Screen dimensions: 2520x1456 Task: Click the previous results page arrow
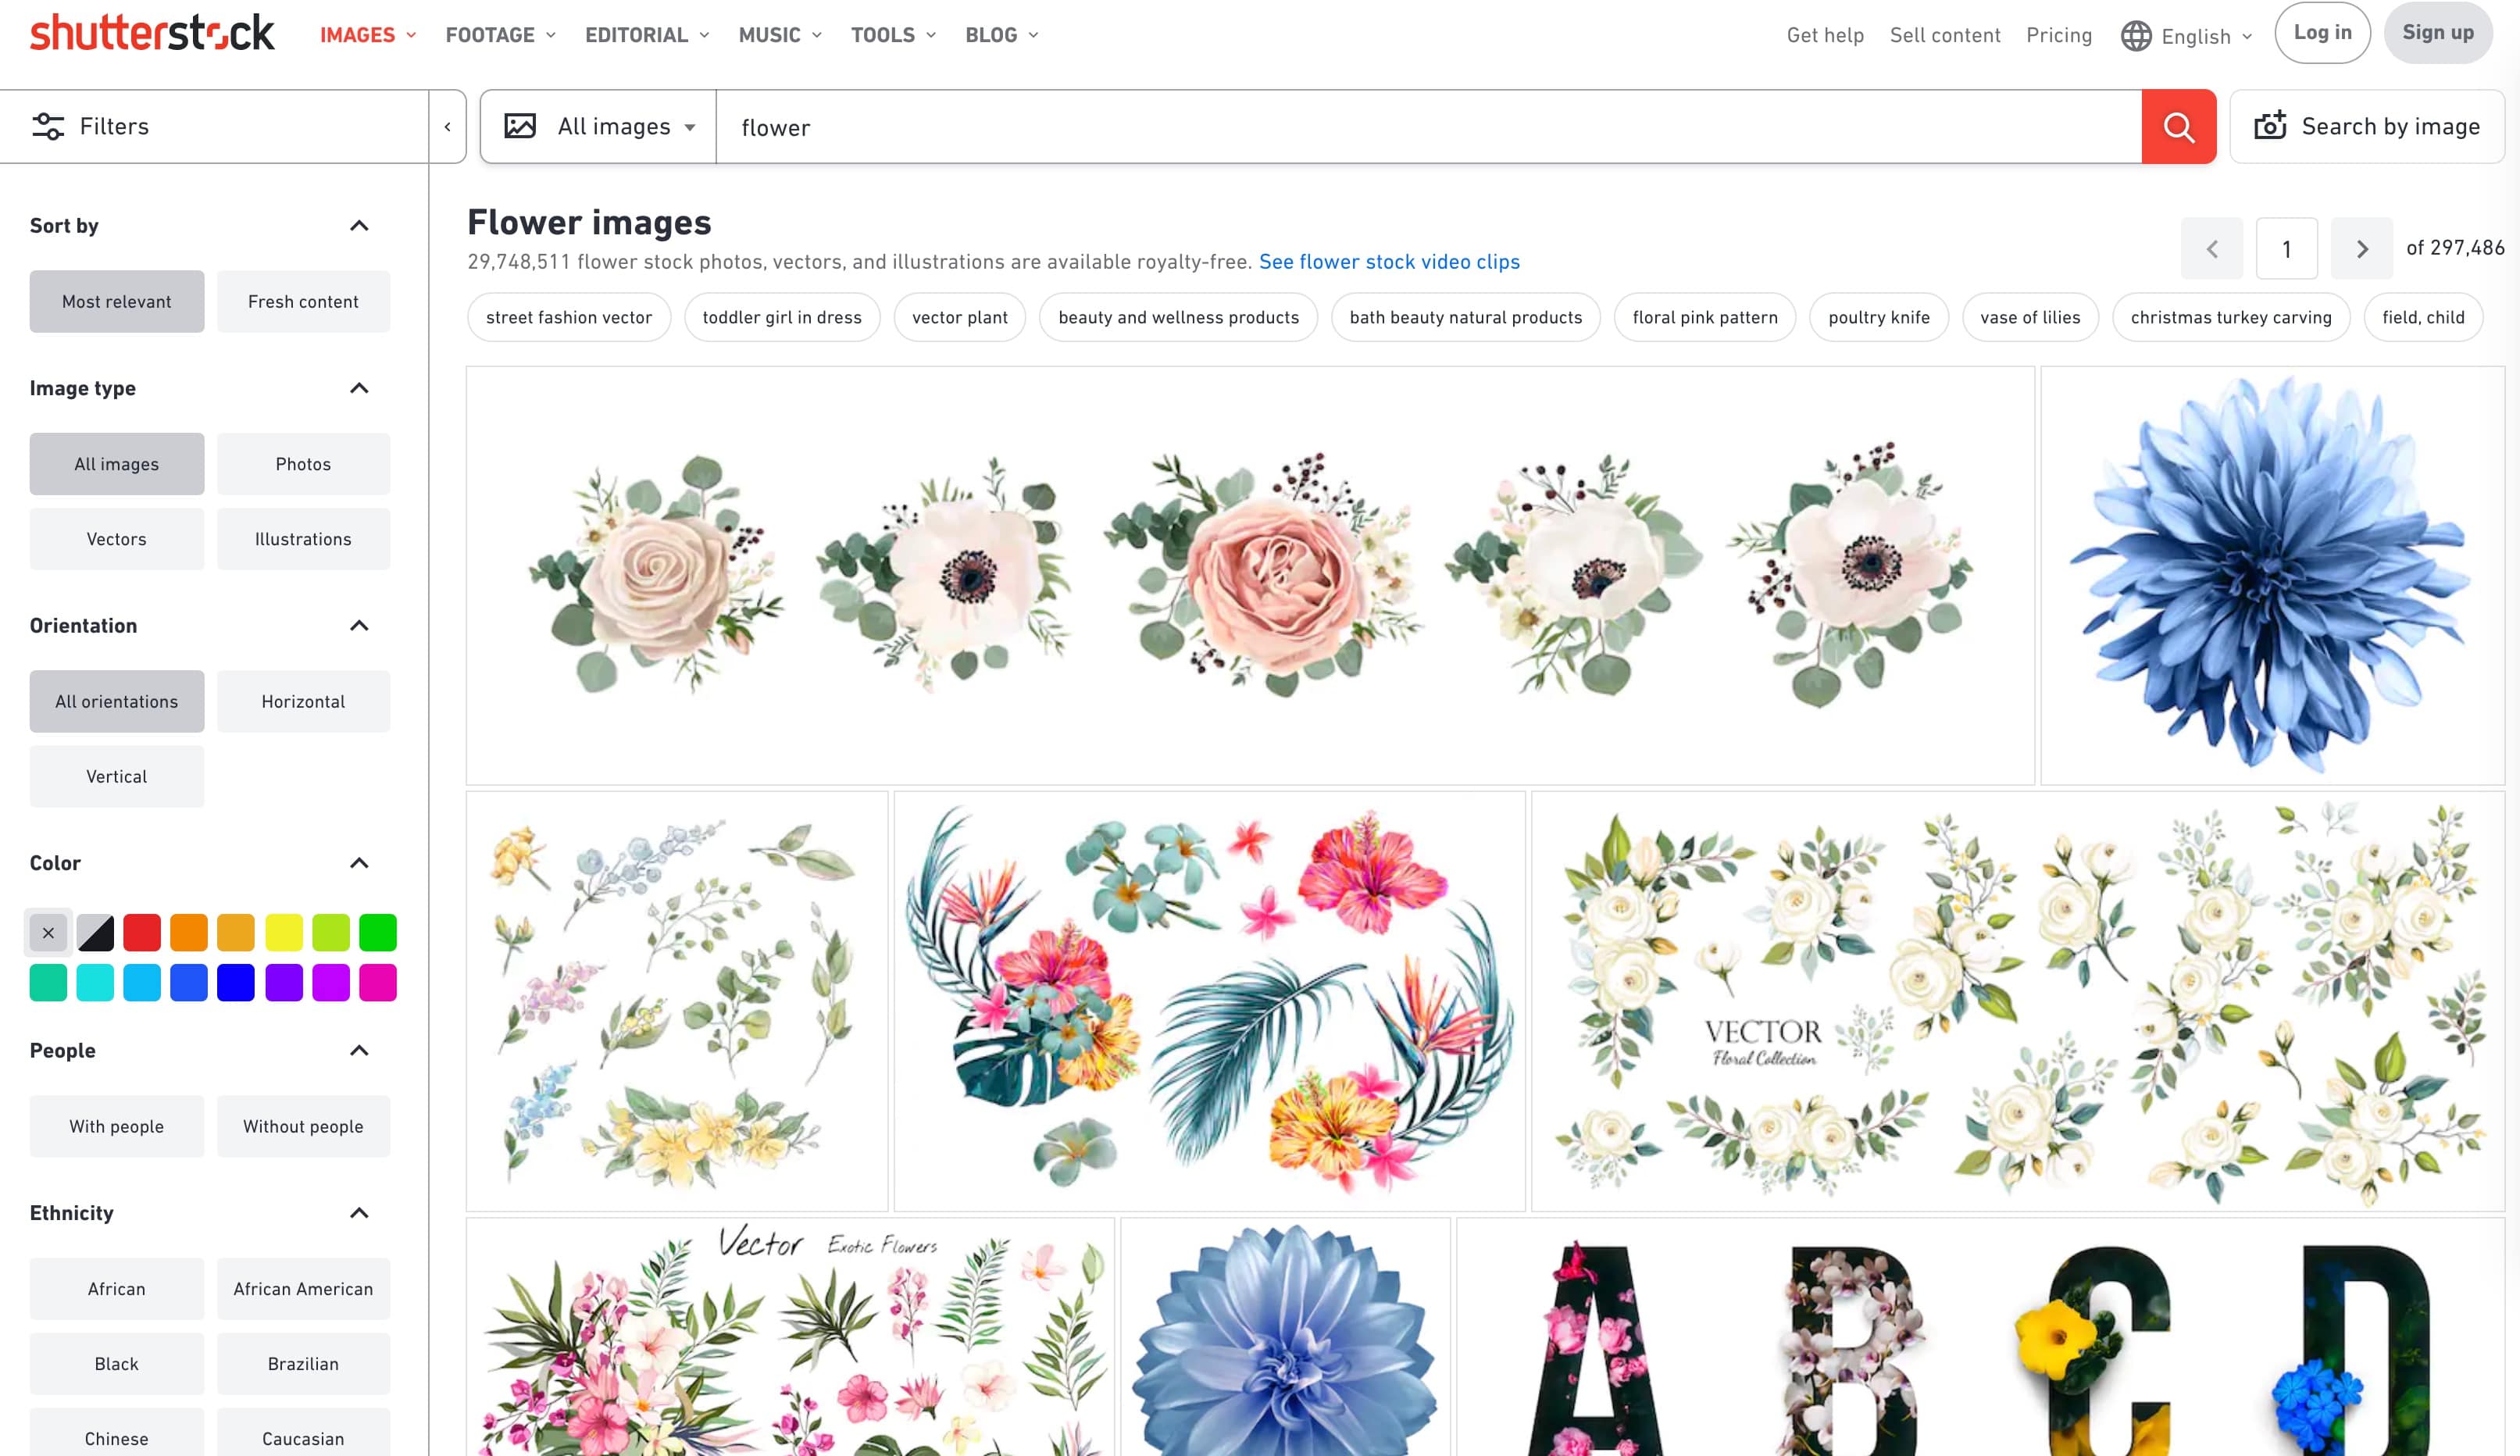[2212, 249]
